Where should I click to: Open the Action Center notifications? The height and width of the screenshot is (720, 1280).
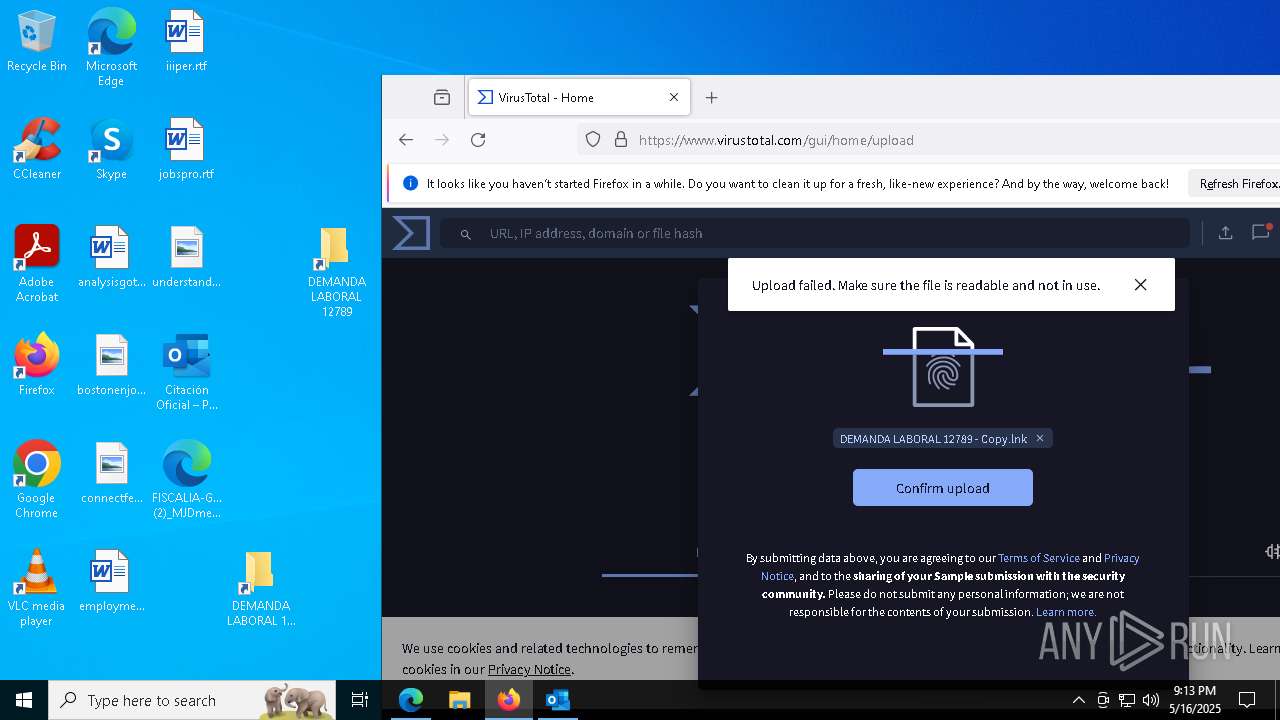[x=1247, y=700]
